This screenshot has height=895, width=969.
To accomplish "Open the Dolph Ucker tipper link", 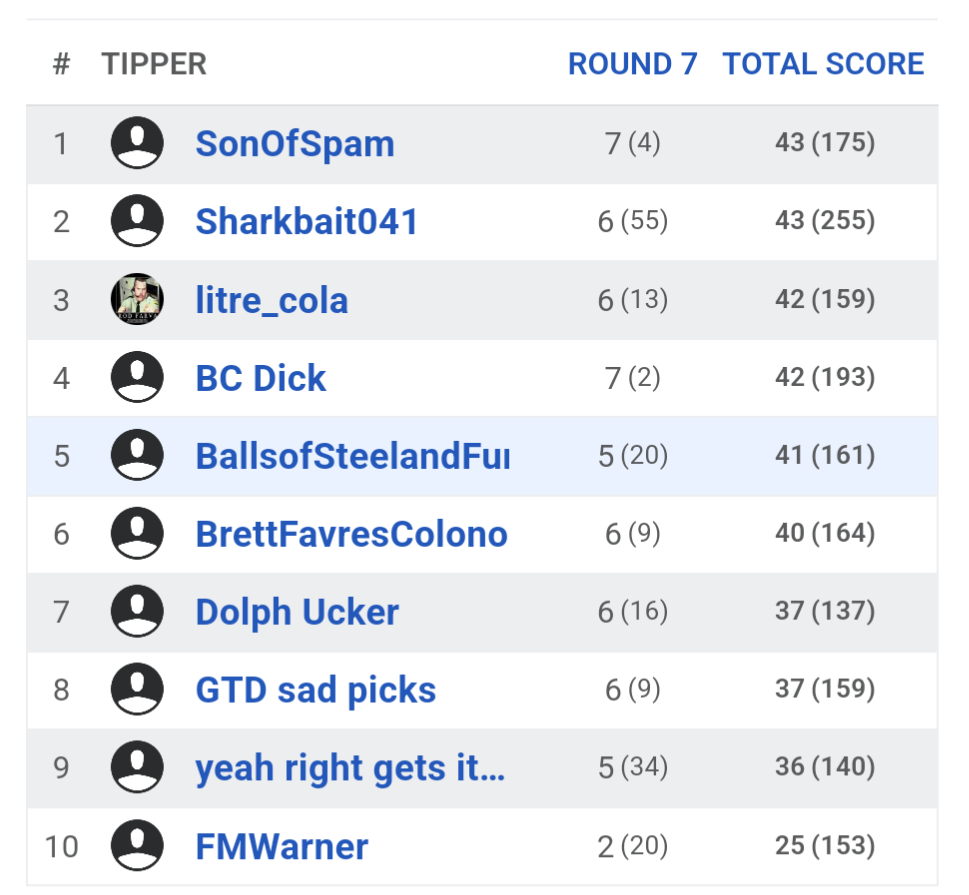I will pyautogui.click(x=297, y=612).
